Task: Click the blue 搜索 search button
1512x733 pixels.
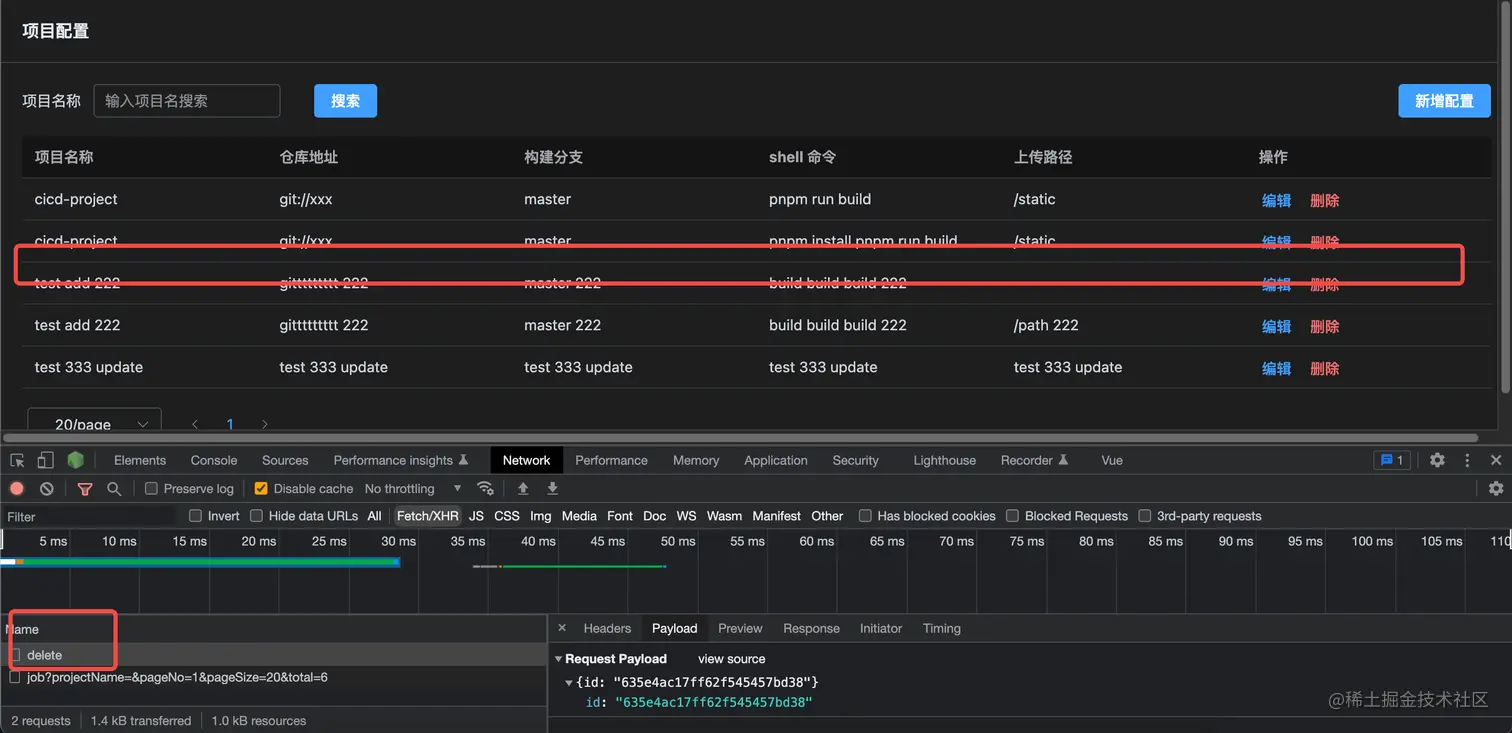Action: (x=345, y=101)
